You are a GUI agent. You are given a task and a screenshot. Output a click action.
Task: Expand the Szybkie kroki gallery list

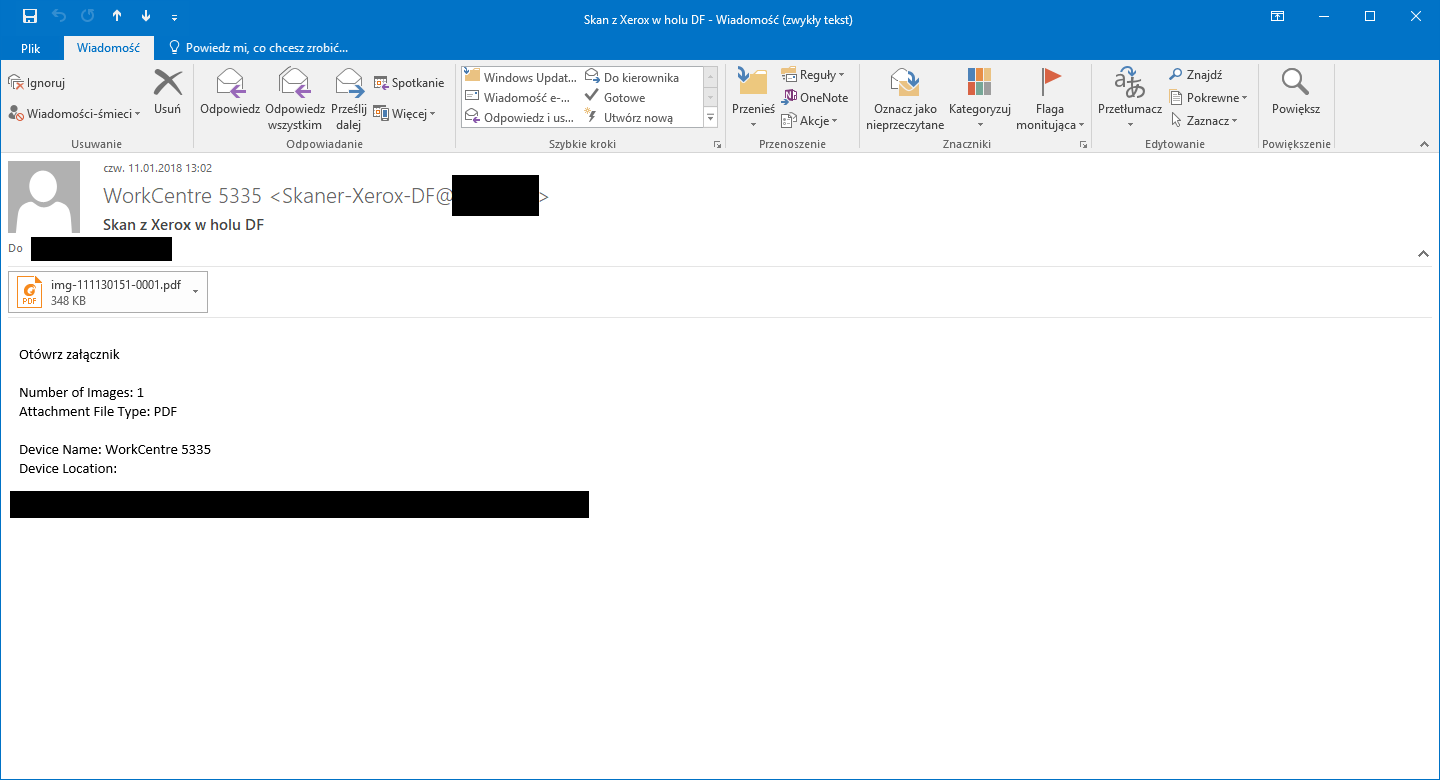click(711, 117)
